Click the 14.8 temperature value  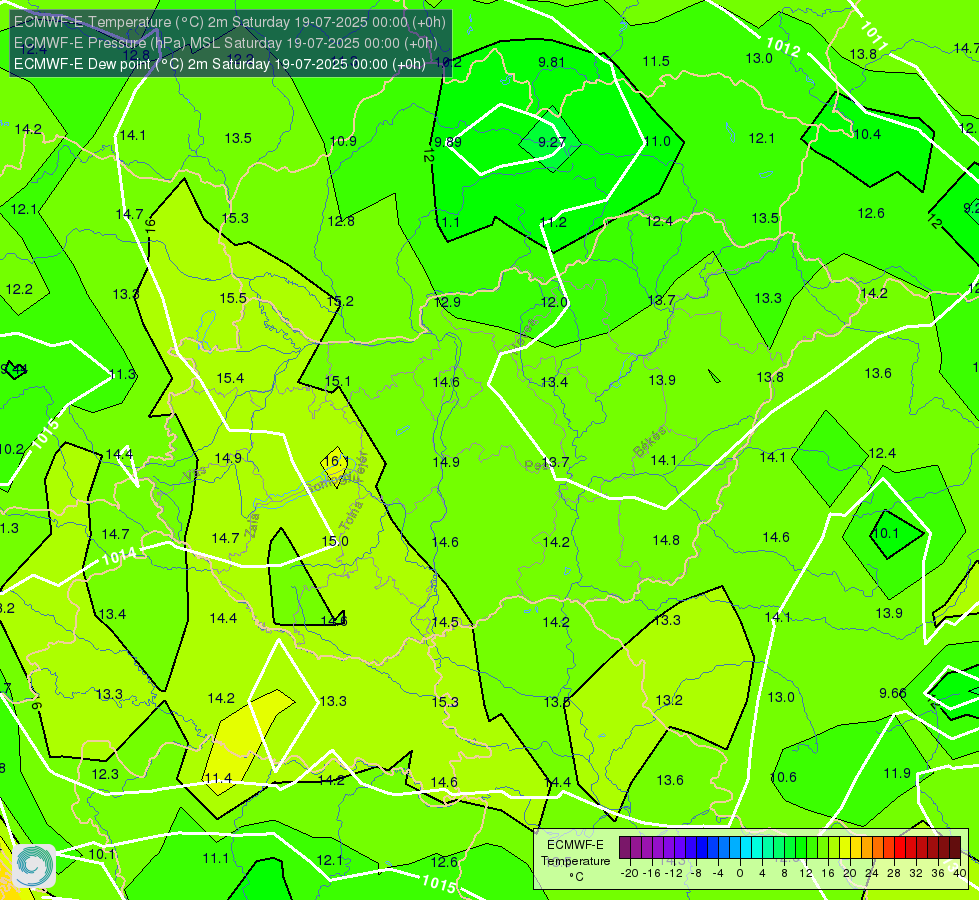point(666,540)
